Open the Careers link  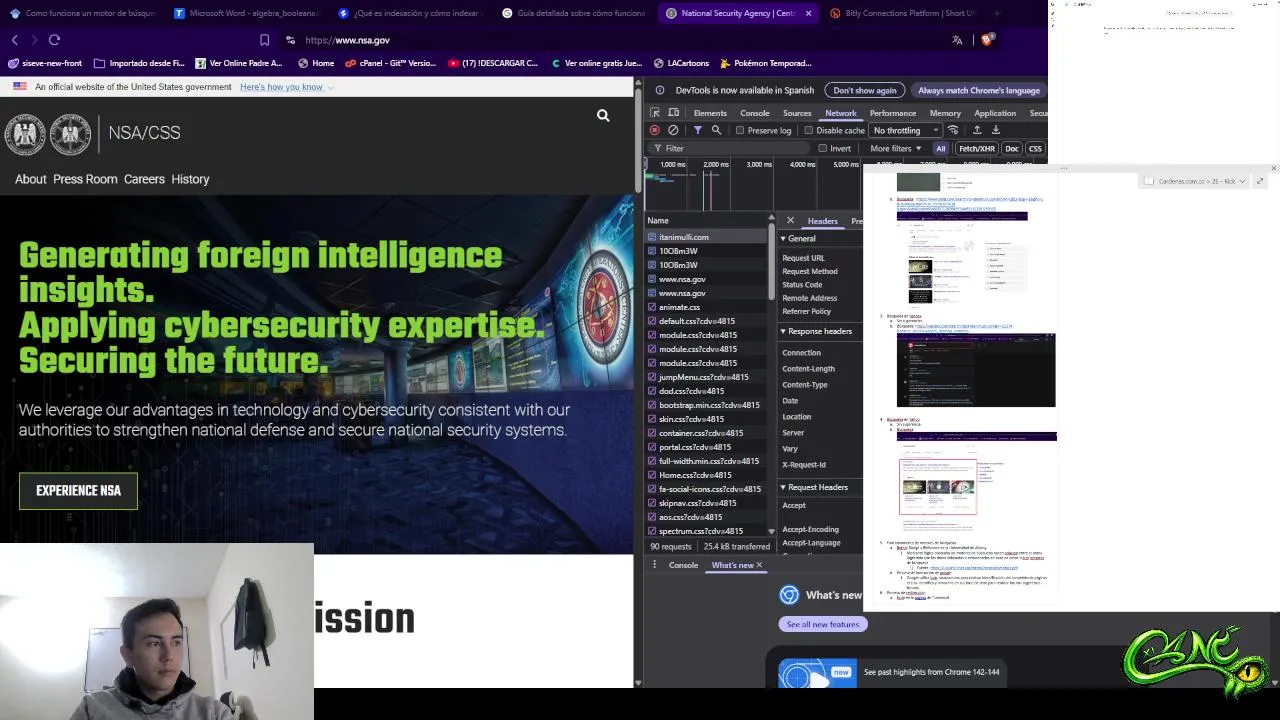click(144, 179)
